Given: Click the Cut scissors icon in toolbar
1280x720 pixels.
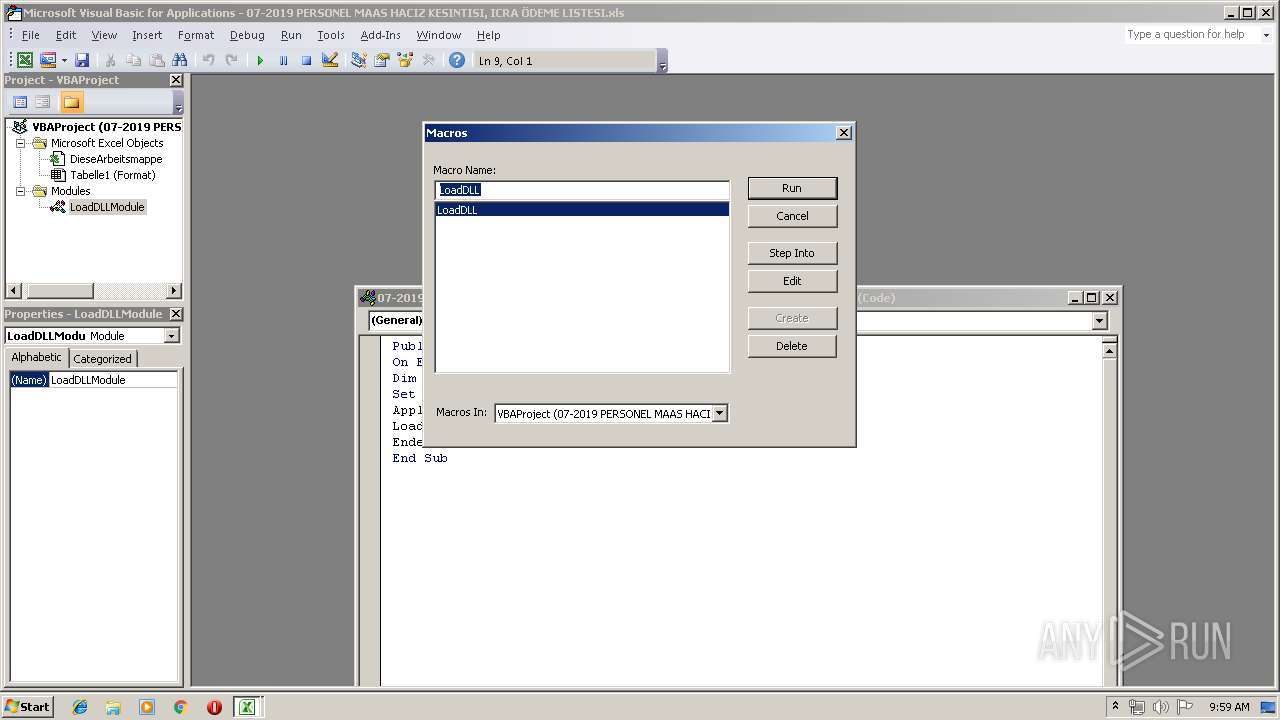Looking at the screenshot, I should pyautogui.click(x=111, y=60).
